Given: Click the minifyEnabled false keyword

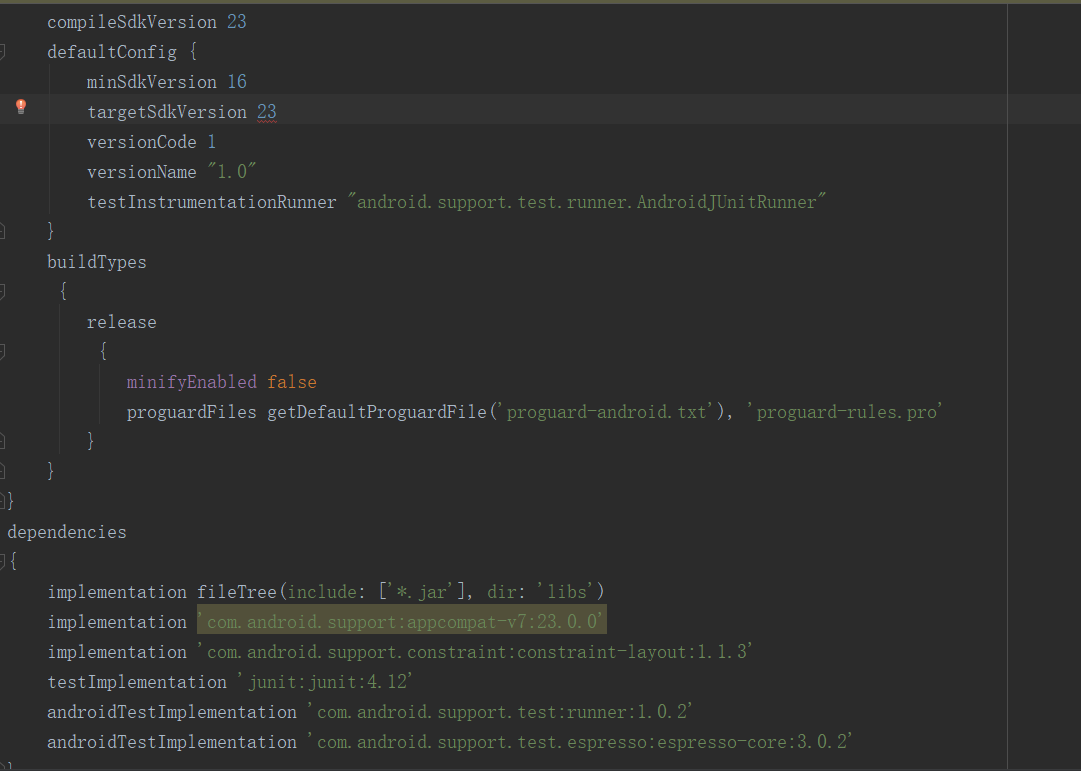Looking at the screenshot, I should tap(291, 381).
